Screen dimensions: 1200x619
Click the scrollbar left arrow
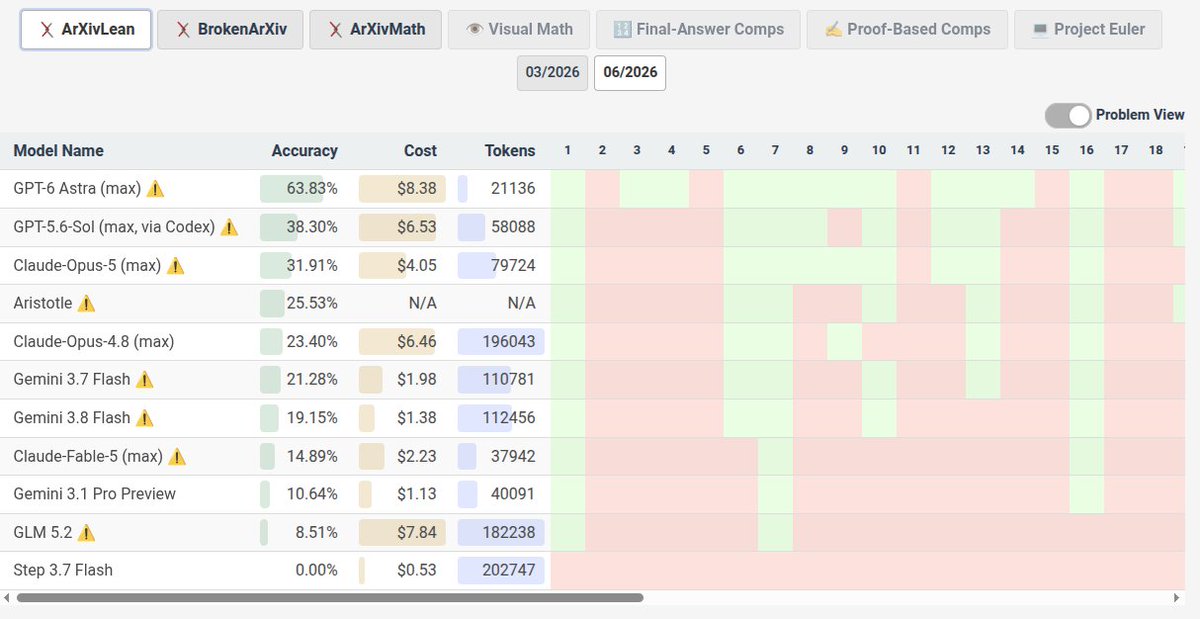pos(8,598)
